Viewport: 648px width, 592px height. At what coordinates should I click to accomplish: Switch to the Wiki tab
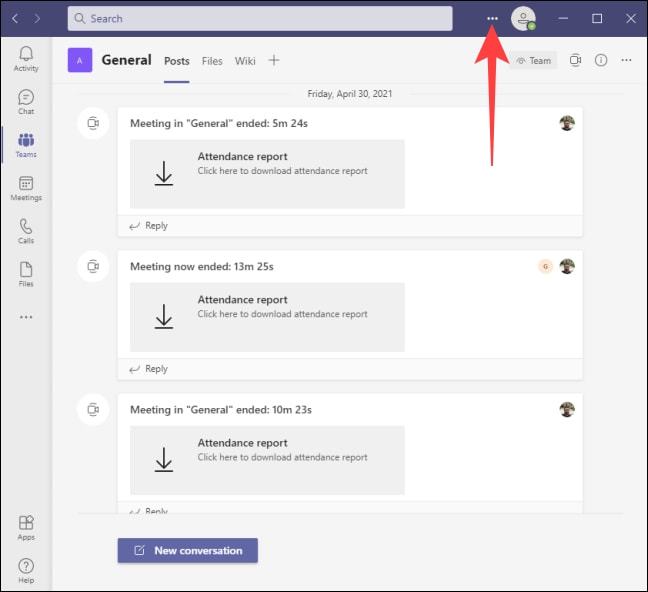pyautogui.click(x=245, y=61)
